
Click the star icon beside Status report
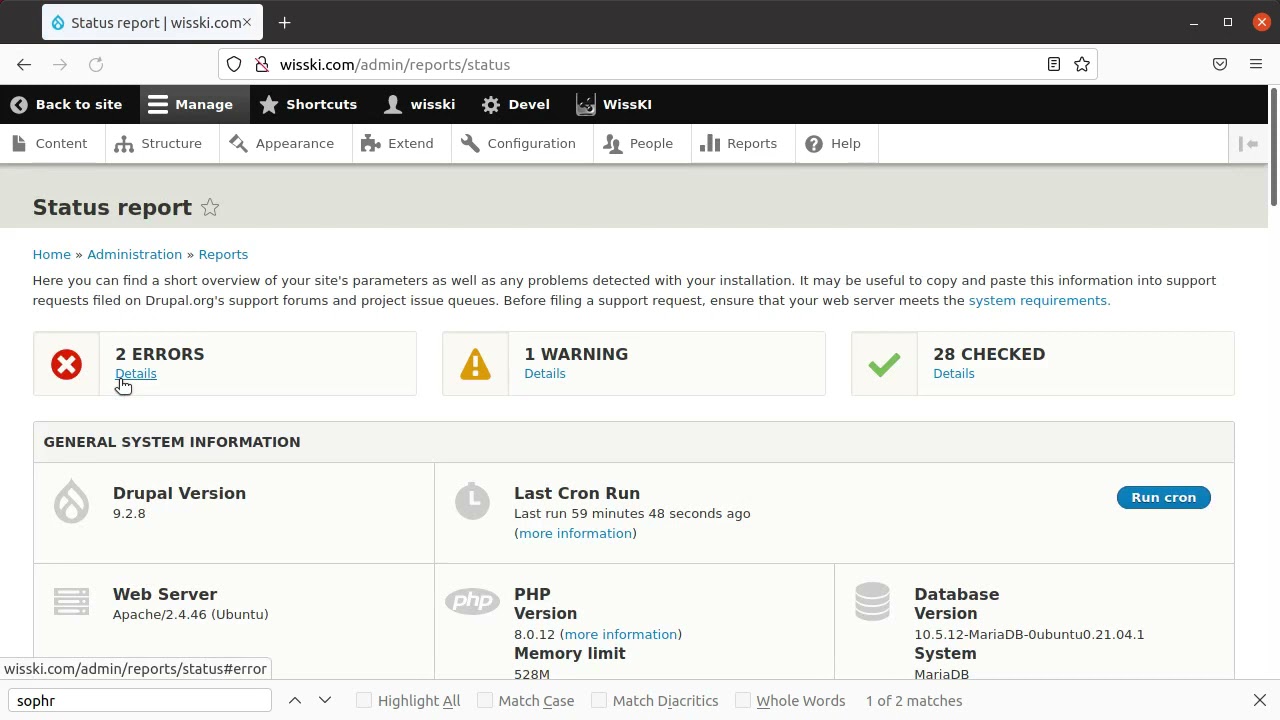click(x=210, y=207)
